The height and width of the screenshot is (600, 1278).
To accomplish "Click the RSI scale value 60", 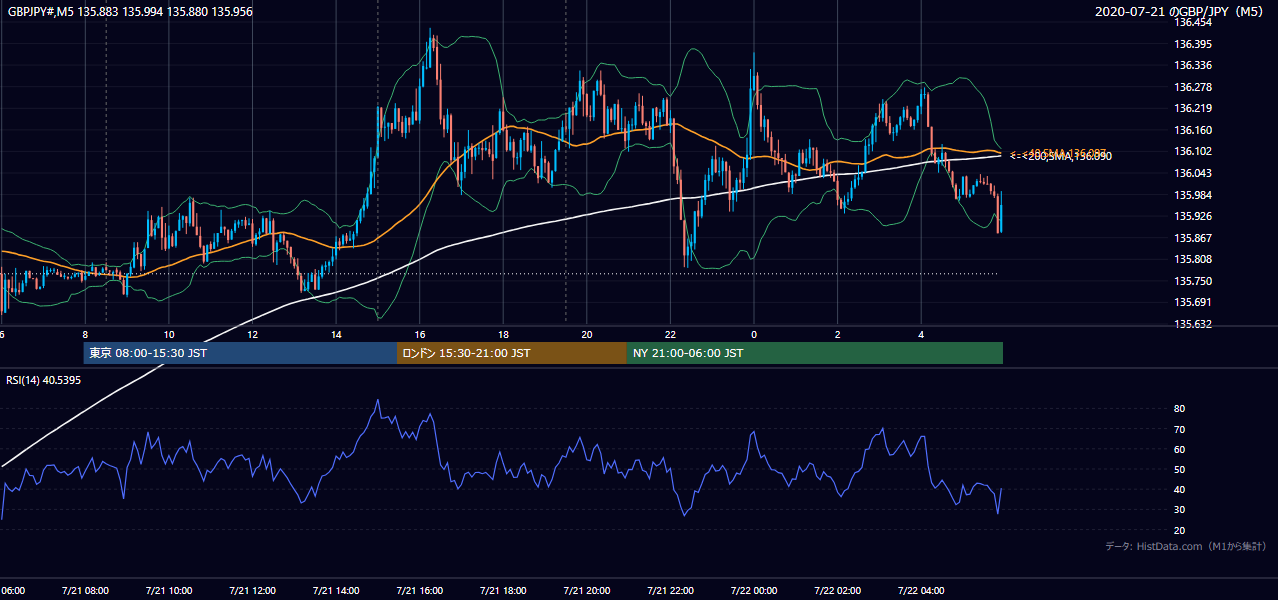I will (1179, 449).
